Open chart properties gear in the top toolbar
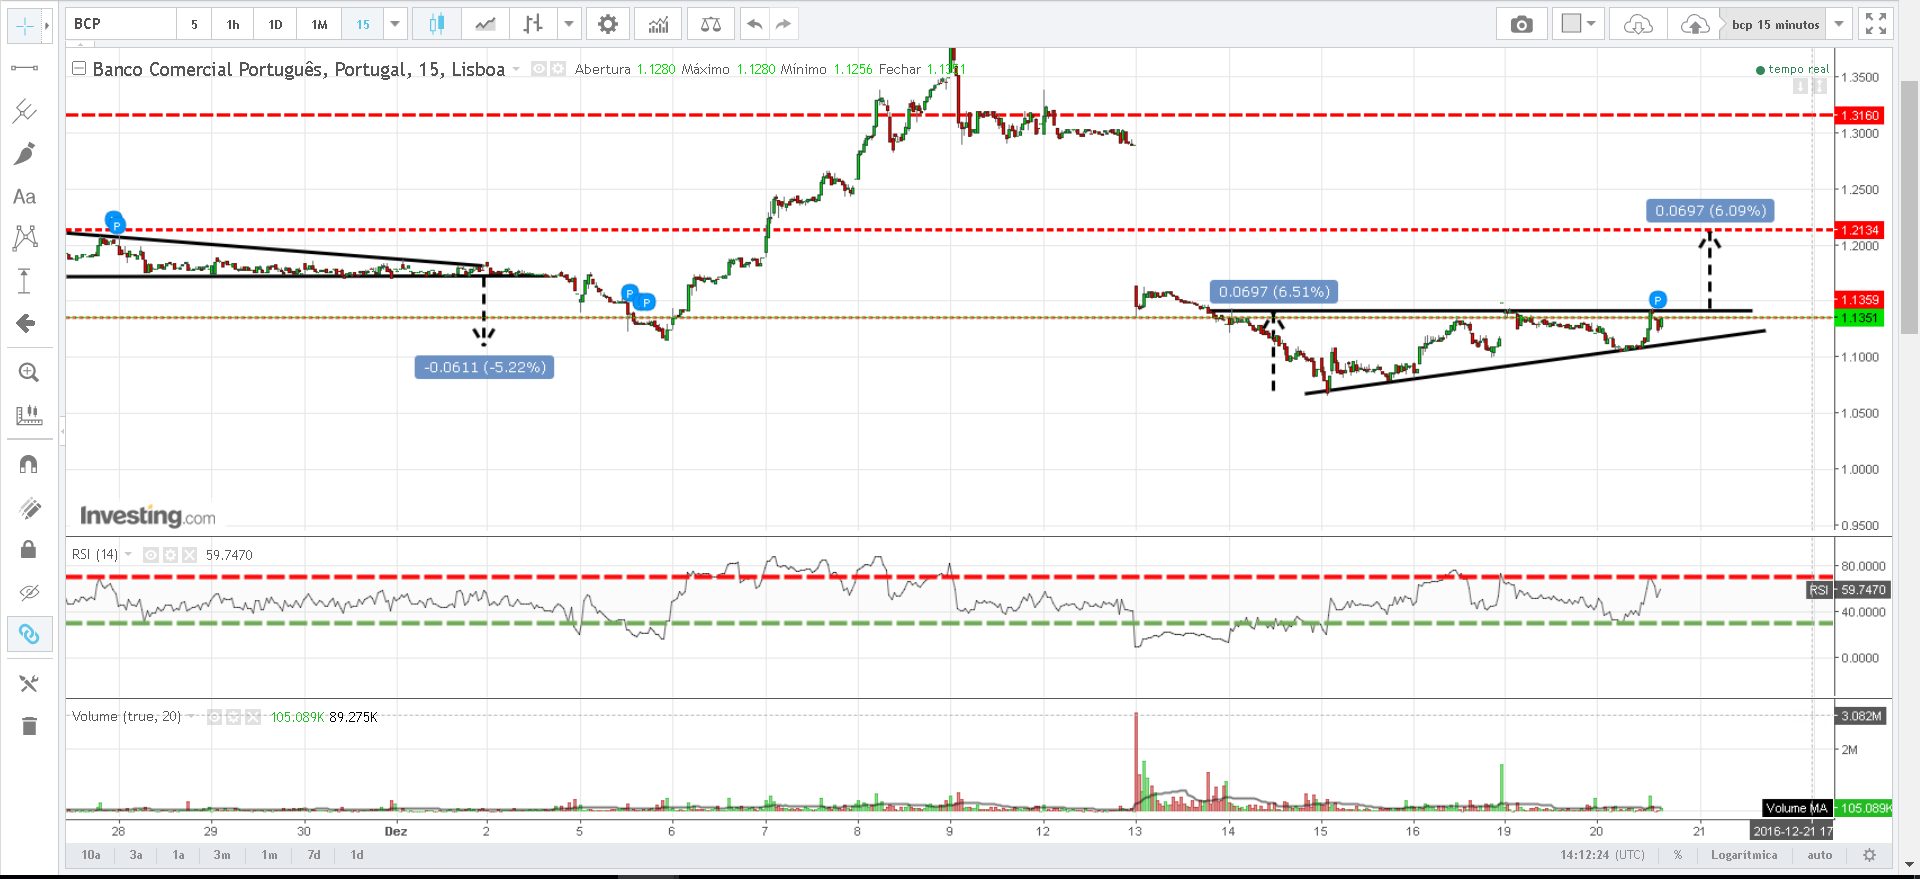The image size is (1920, 879). coord(607,24)
